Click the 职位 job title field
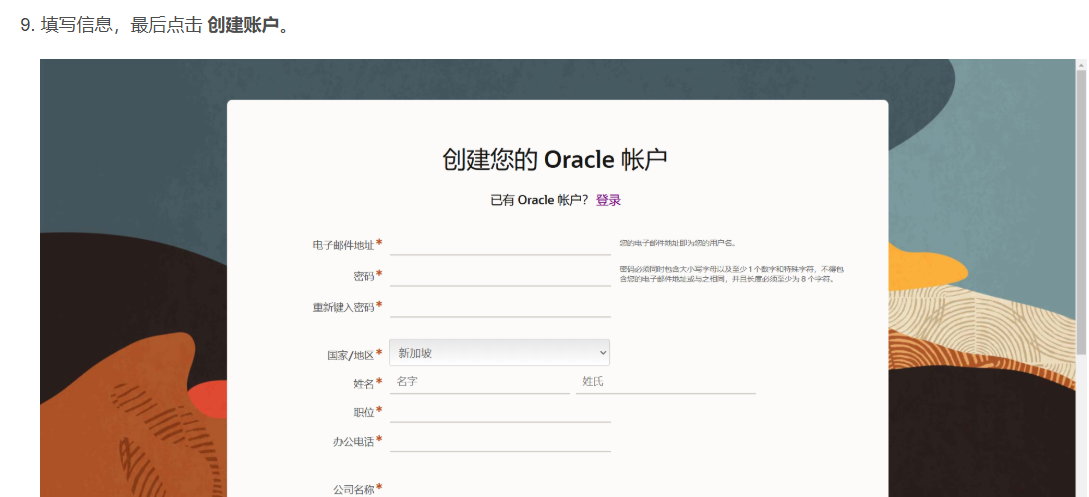1089x497 pixels. [500, 412]
